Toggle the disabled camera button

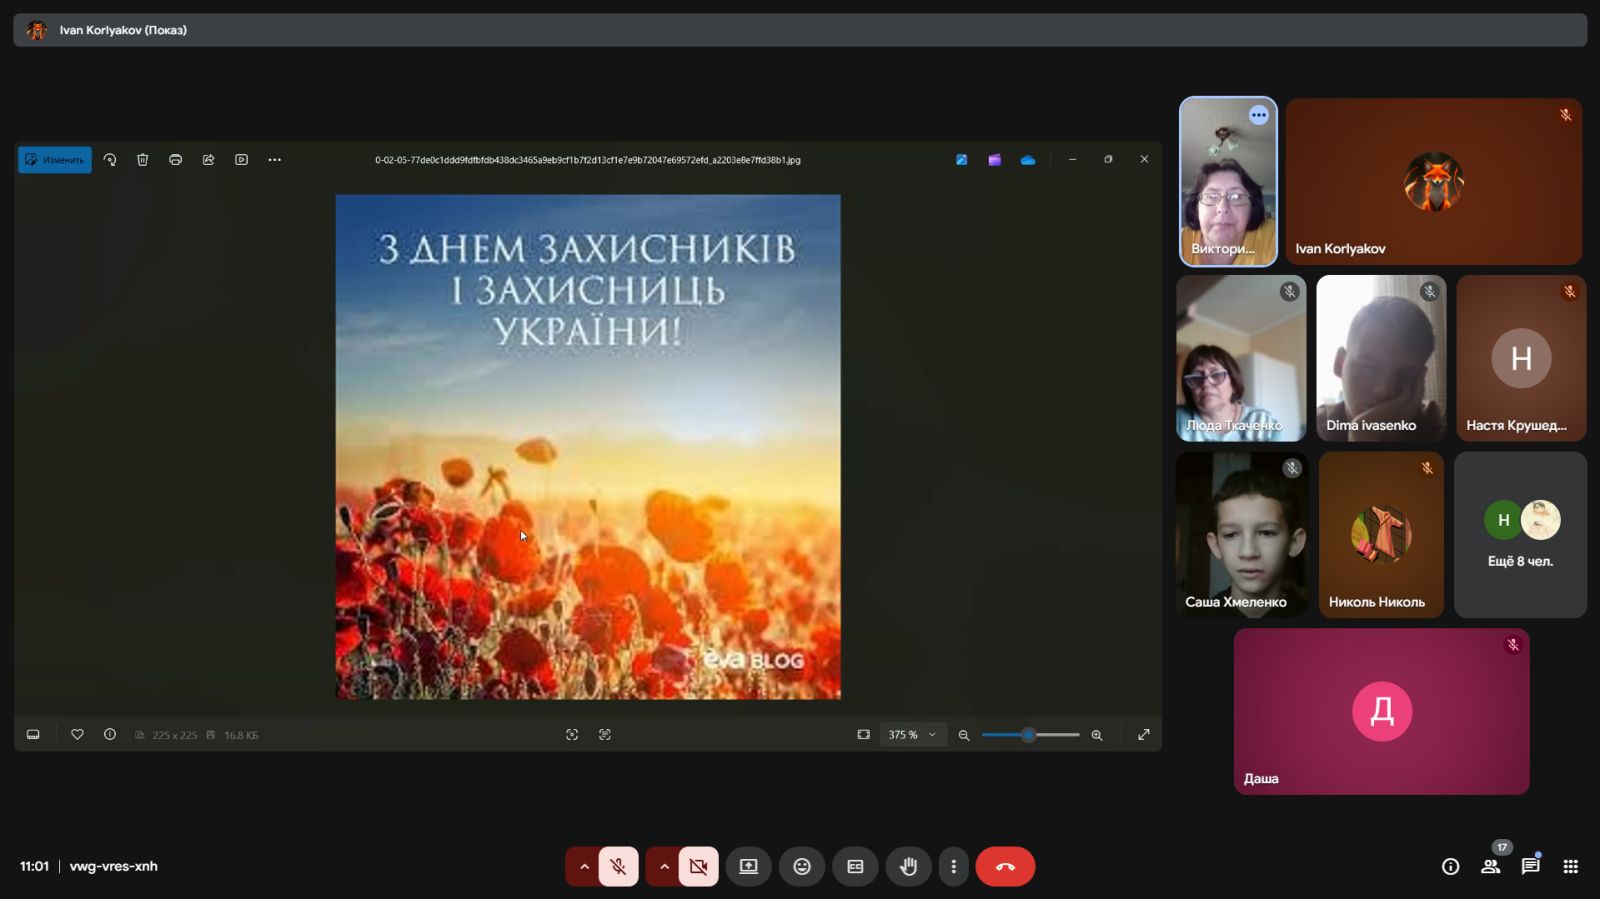point(698,866)
